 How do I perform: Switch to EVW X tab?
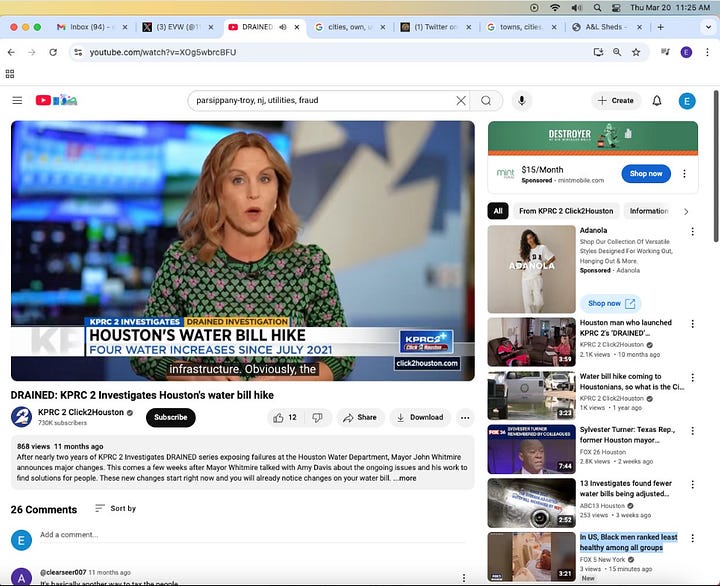[x=178, y=27]
